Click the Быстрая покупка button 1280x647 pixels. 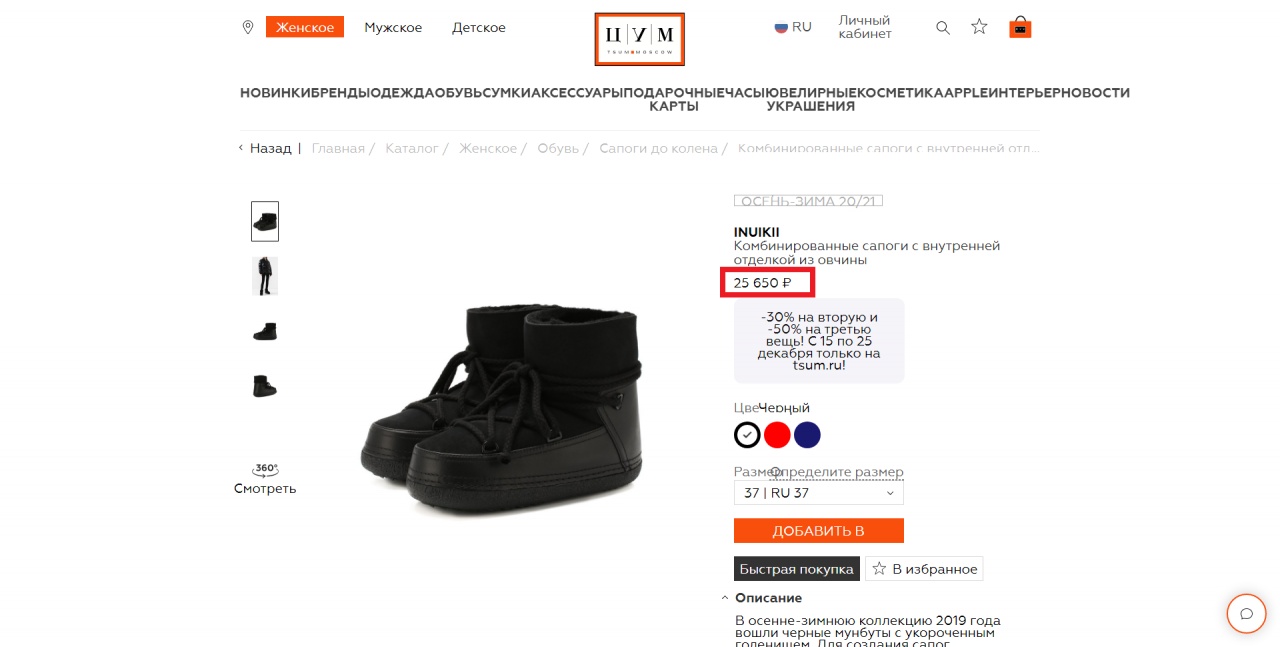[797, 569]
